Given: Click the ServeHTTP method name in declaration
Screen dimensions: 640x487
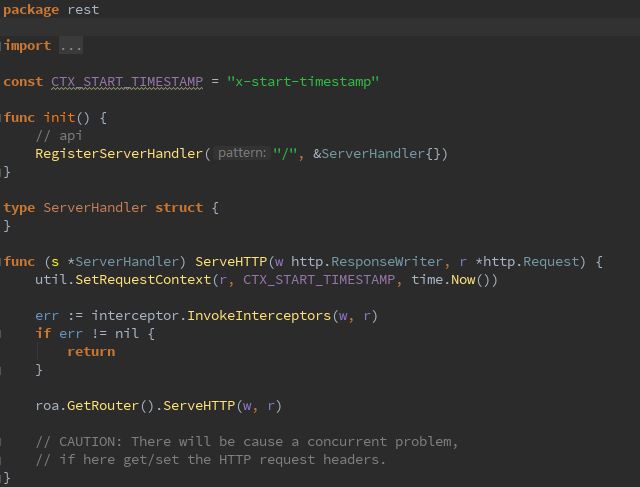Looking at the screenshot, I should tap(231, 262).
